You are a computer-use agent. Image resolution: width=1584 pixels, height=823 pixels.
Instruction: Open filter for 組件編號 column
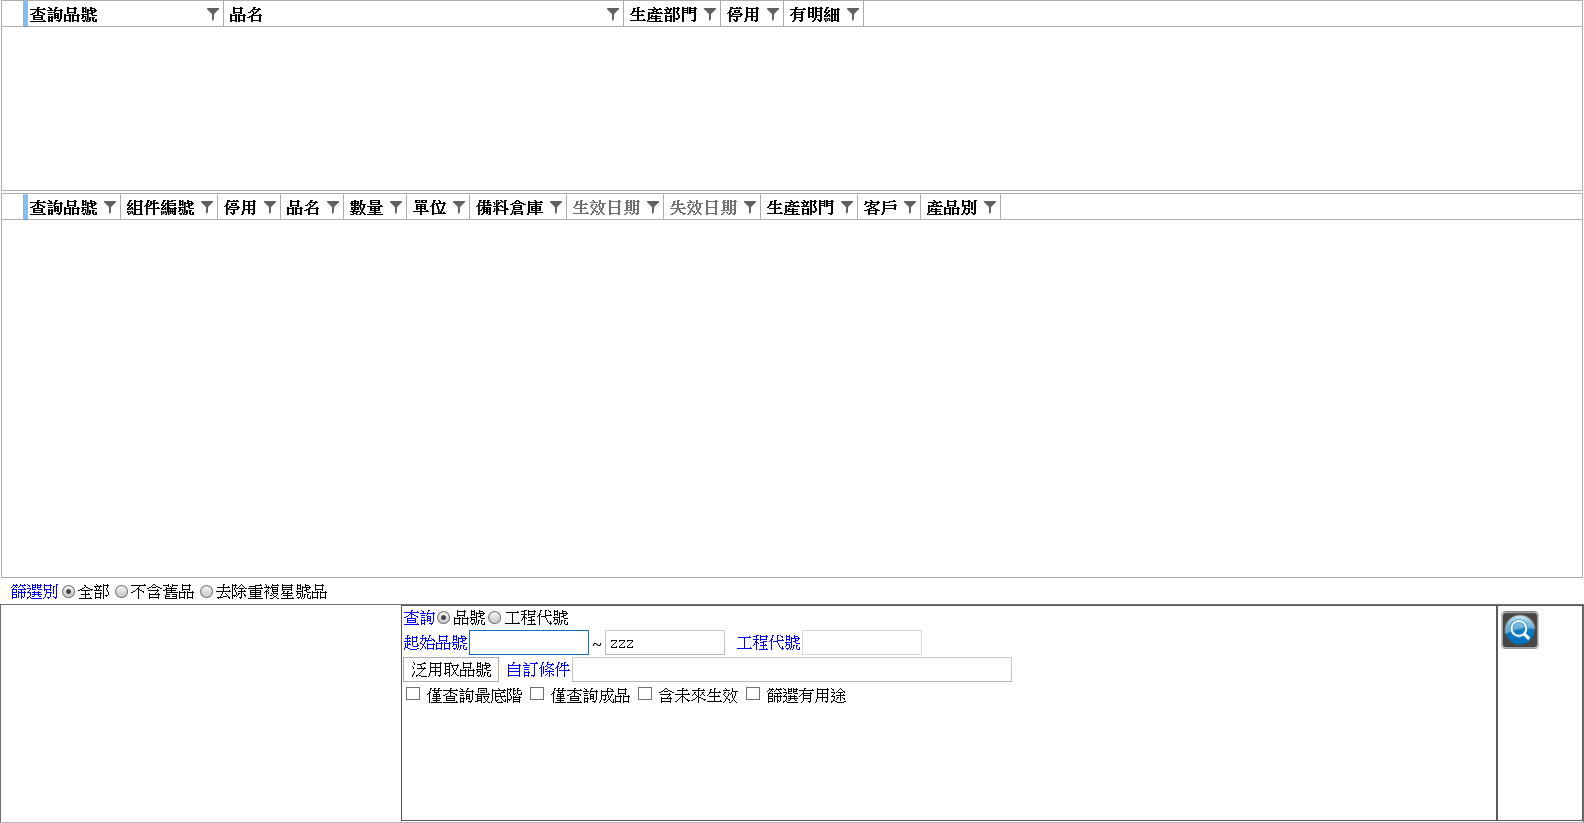(x=207, y=207)
